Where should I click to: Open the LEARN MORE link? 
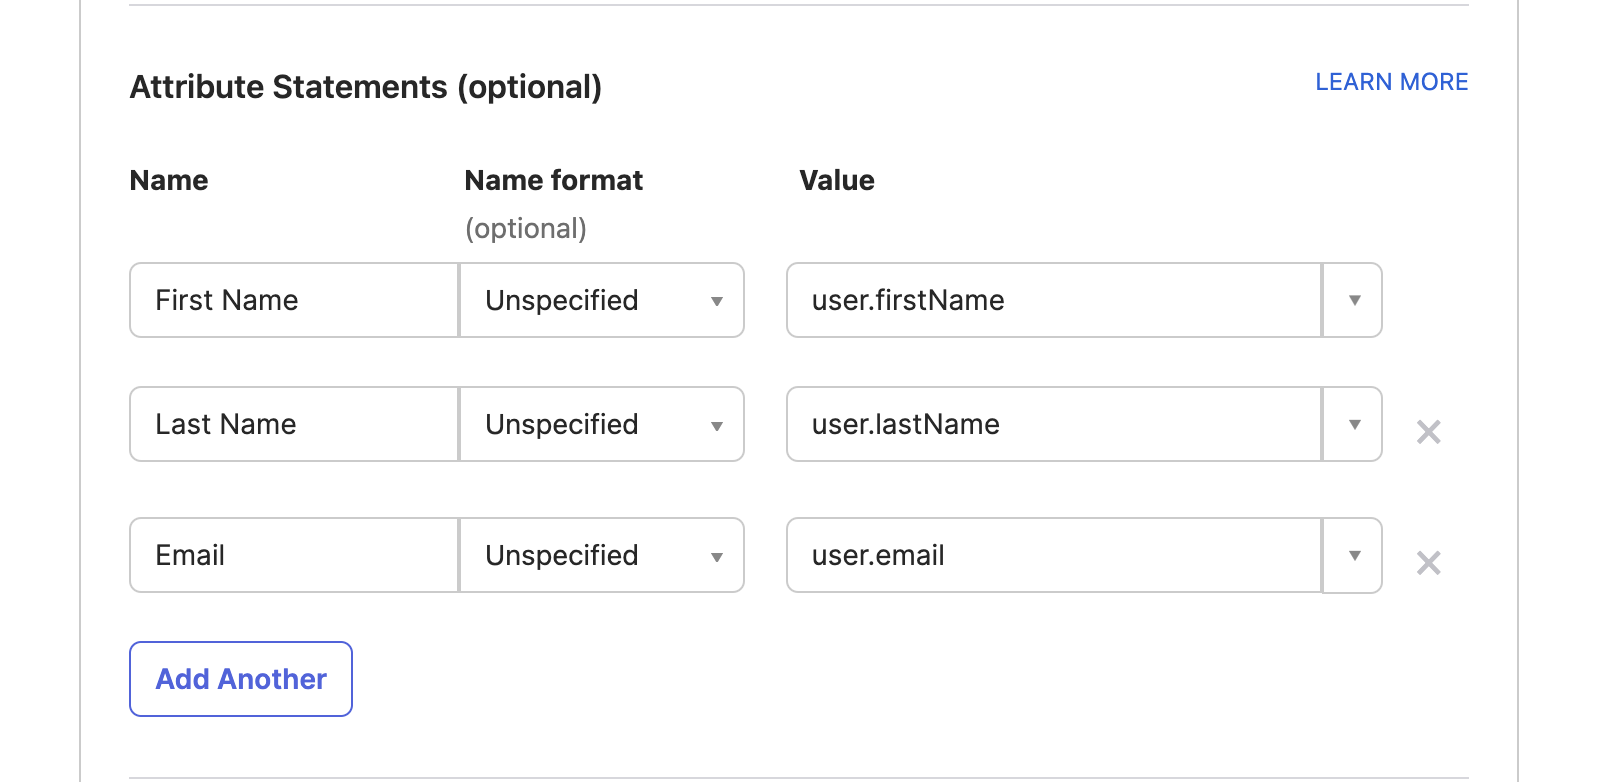point(1391,82)
